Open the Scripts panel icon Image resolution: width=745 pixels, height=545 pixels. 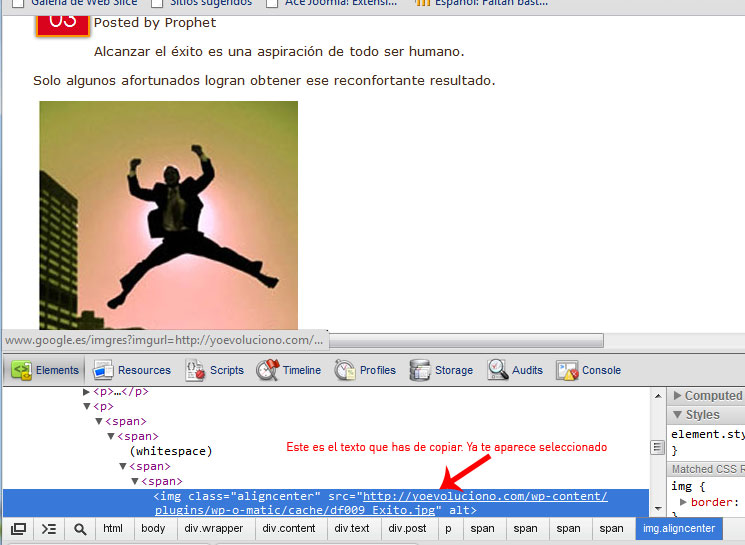point(195,370)
